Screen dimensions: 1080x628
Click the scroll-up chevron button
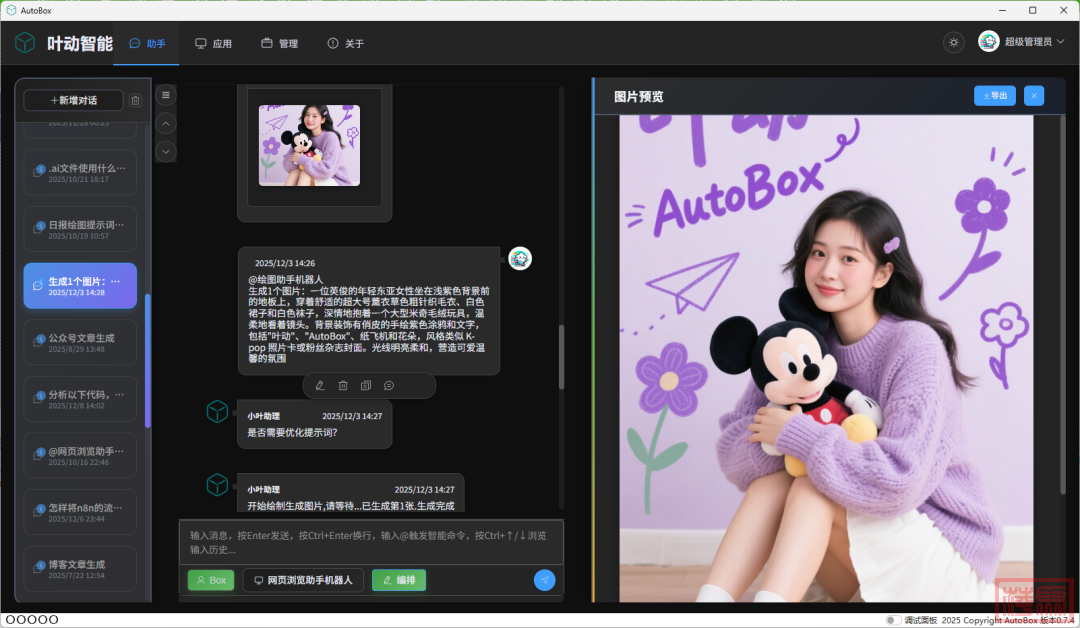(x=167, y=123)
